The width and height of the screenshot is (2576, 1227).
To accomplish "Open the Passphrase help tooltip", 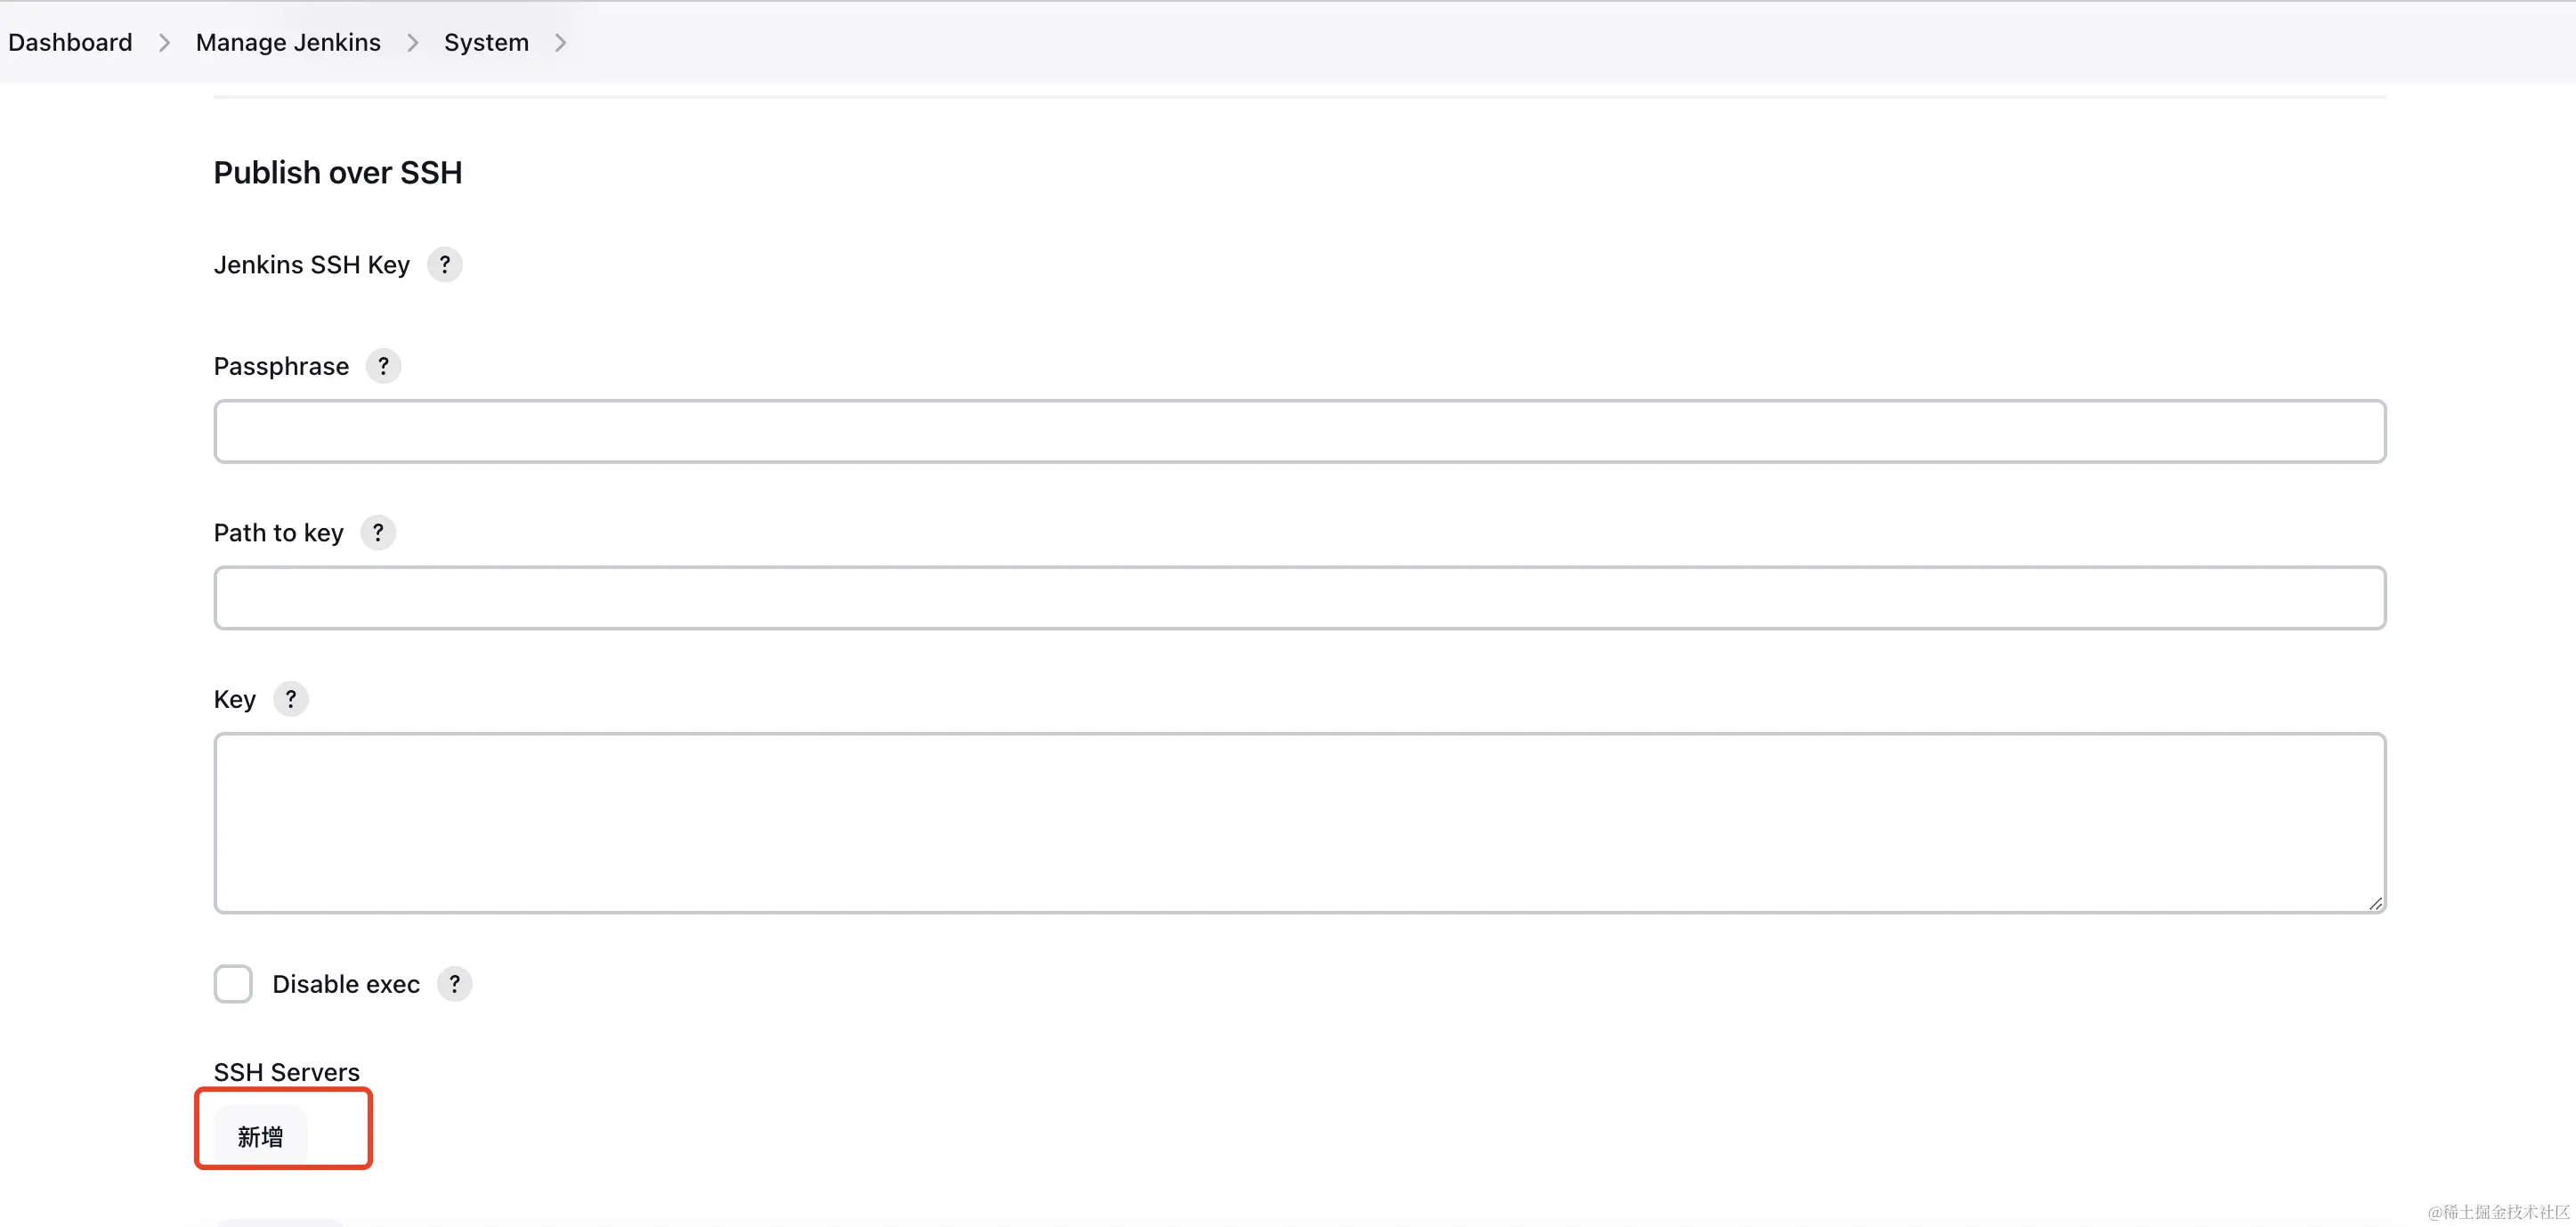I will point(383,366).
